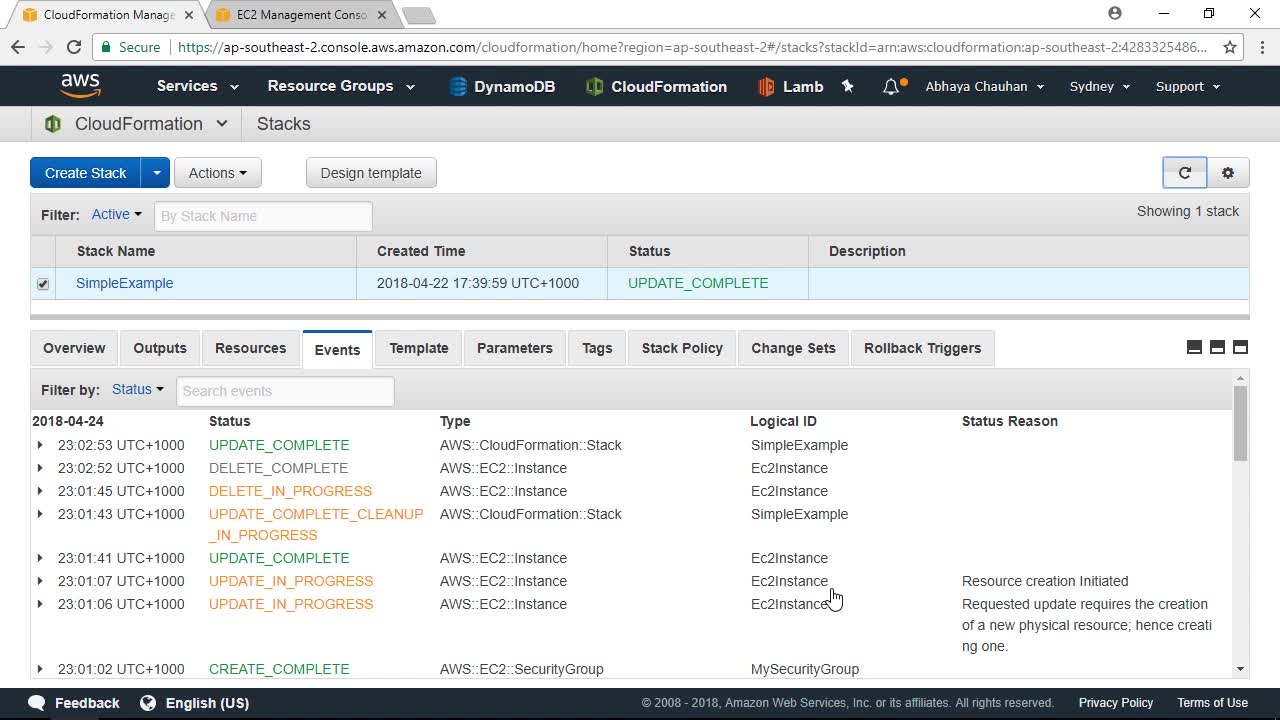Click the browser back arrow
Viewport: 1280px width, 720px height.
click(x=18, y=47)
